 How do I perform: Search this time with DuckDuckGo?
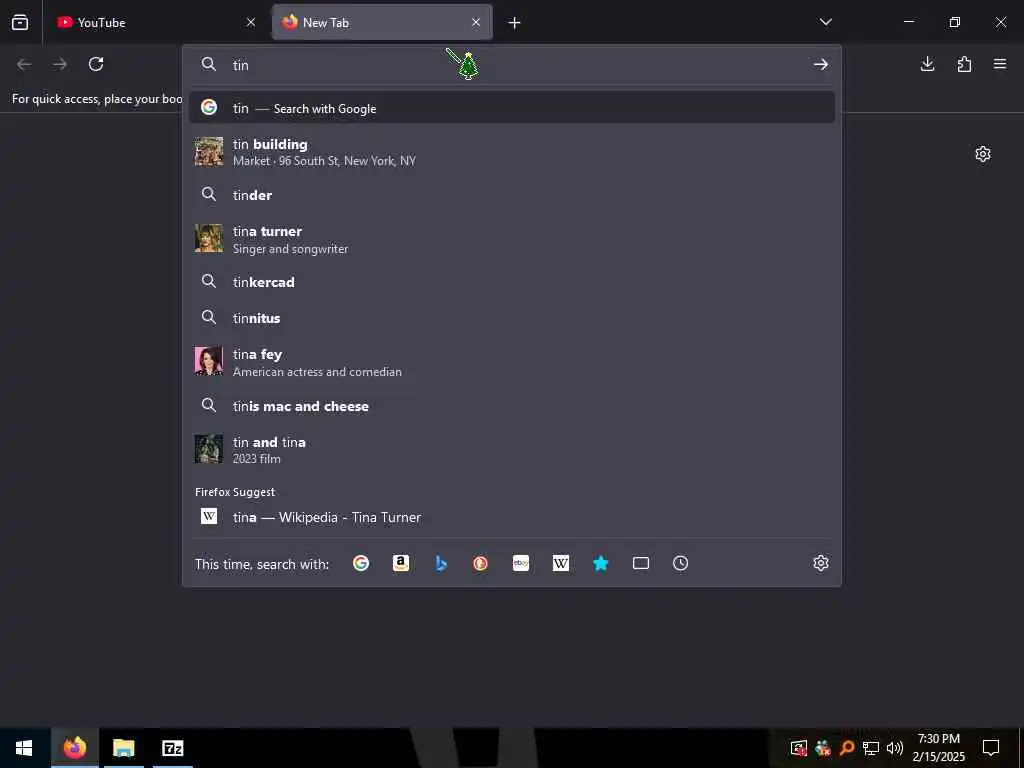point(481,563)
